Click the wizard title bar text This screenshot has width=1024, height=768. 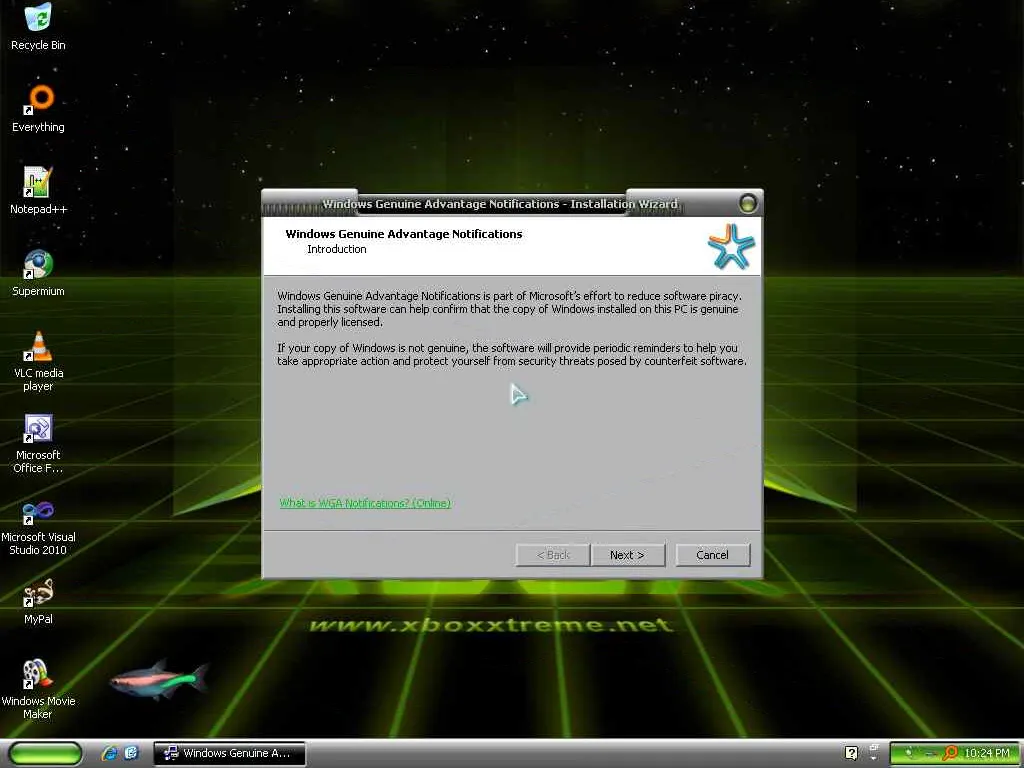point(500,204)
